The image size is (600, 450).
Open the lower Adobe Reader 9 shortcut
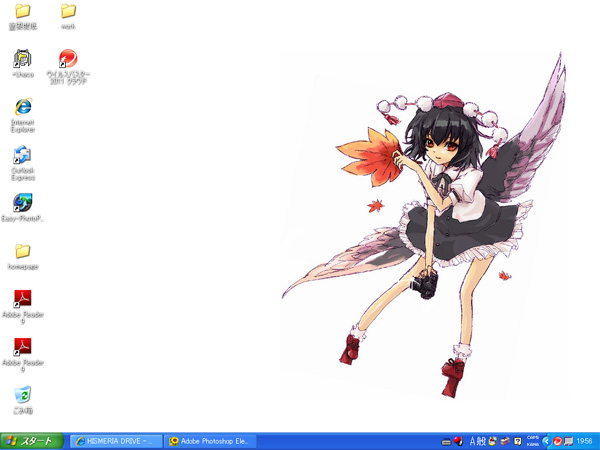coord(22,346)
